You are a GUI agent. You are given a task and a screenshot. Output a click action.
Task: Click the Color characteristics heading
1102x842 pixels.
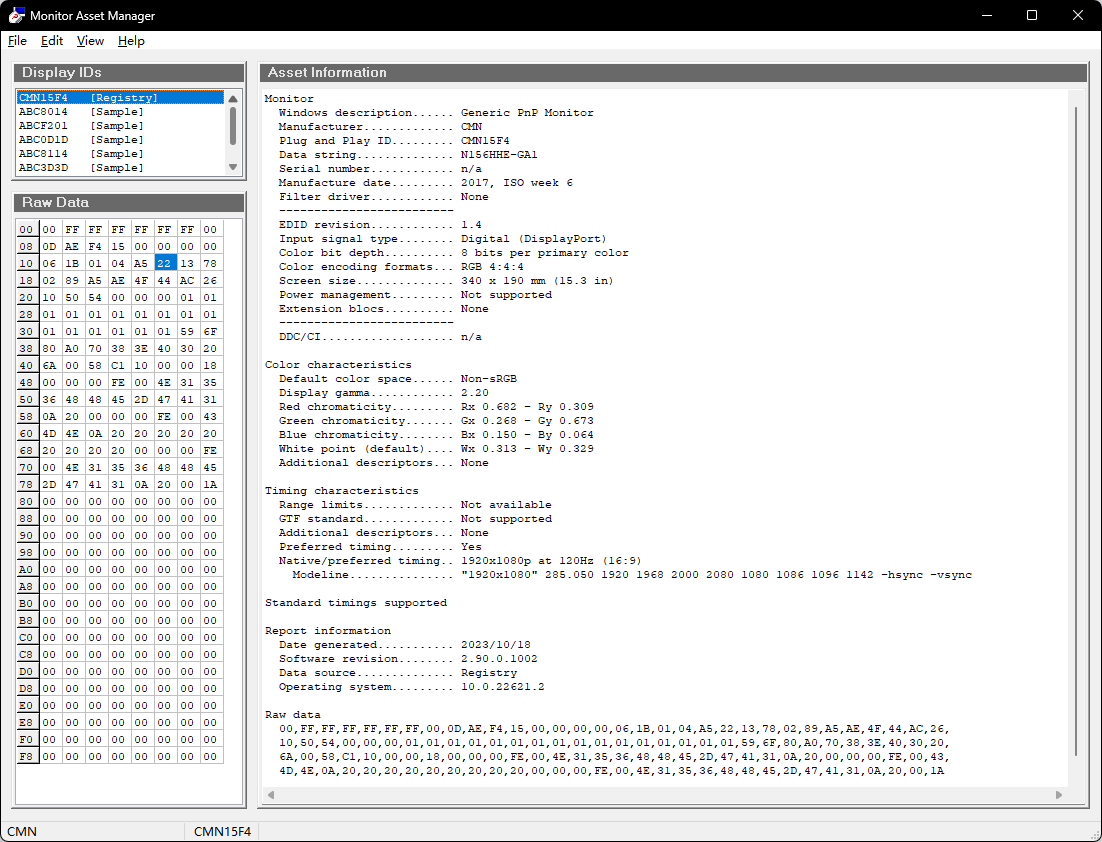[338, 365]
